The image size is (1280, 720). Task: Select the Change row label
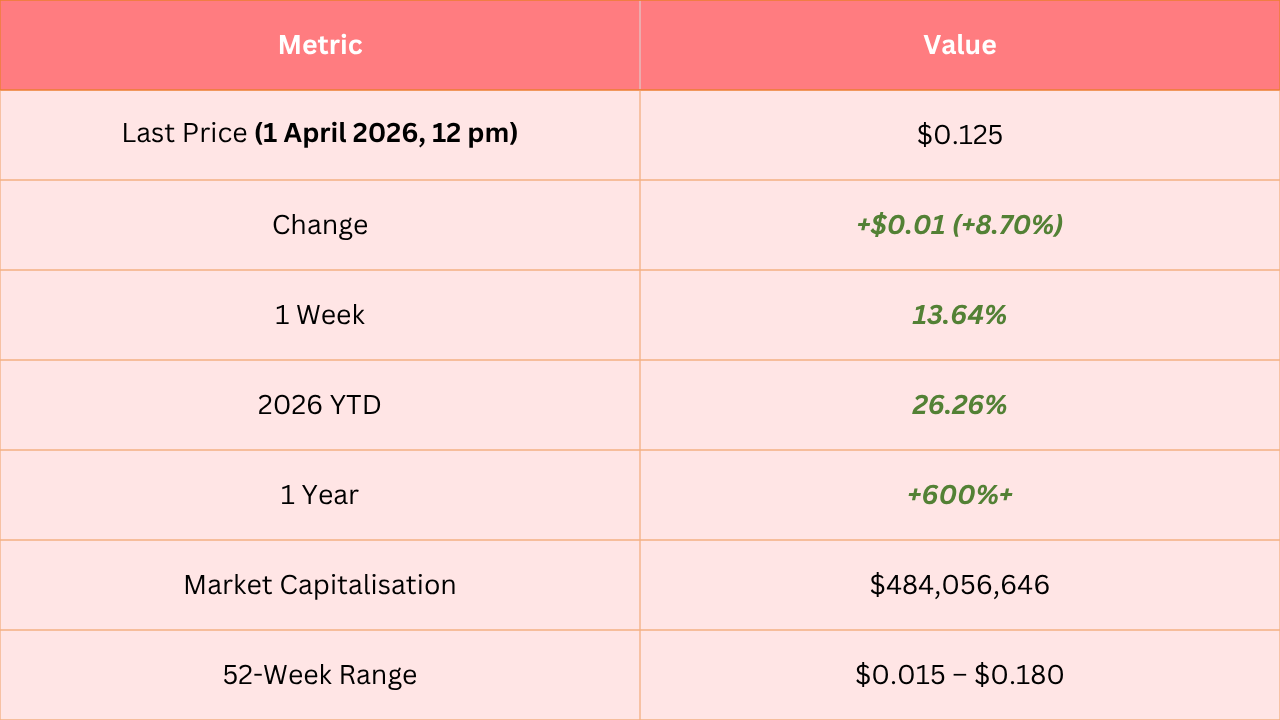(x=320, y=225)
